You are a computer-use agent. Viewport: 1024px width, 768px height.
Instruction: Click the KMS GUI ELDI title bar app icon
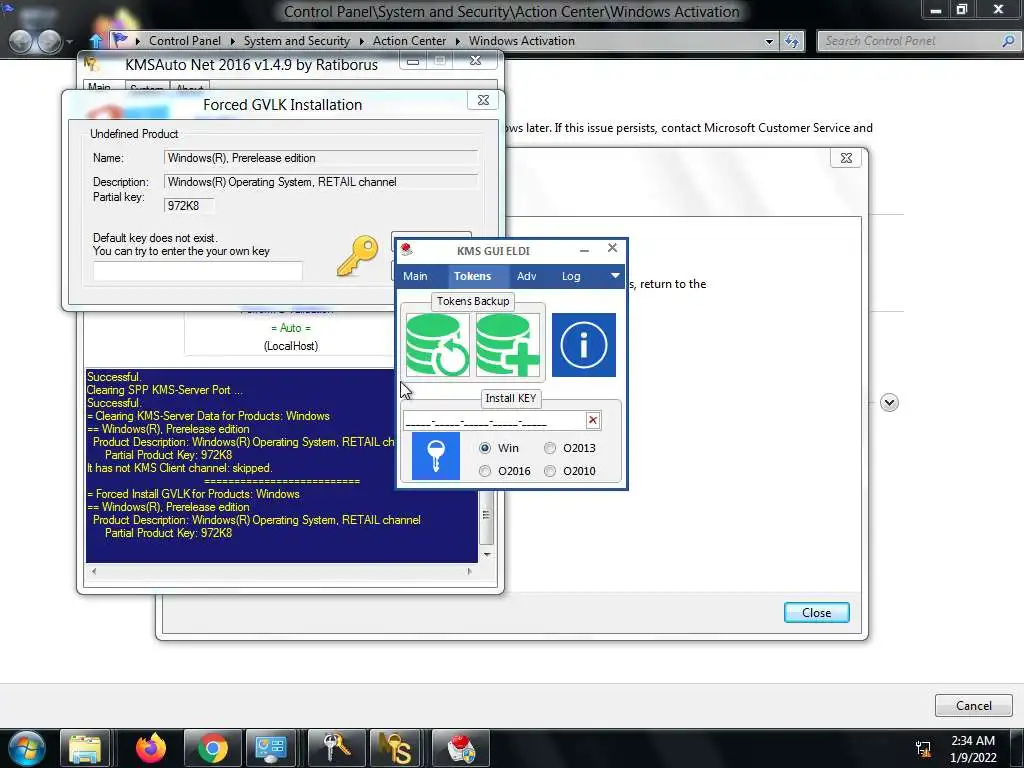[407, 249]
